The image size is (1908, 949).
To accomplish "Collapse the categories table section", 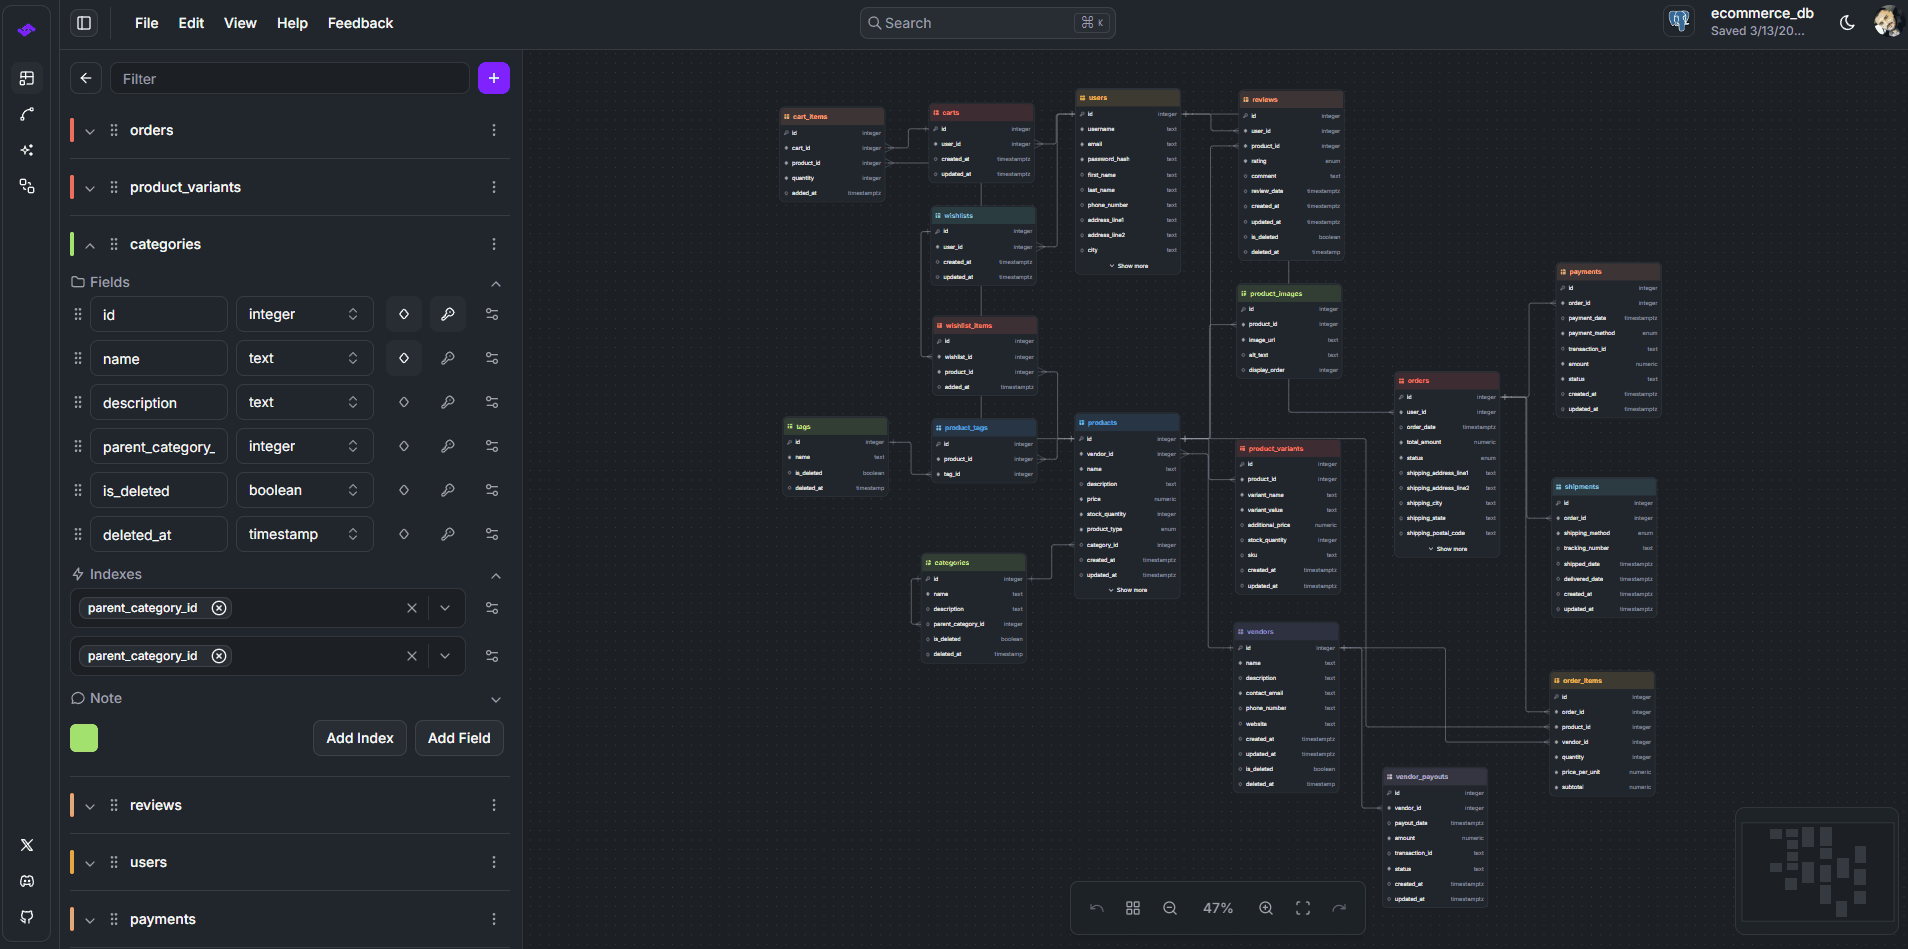I will coord(90,243).
